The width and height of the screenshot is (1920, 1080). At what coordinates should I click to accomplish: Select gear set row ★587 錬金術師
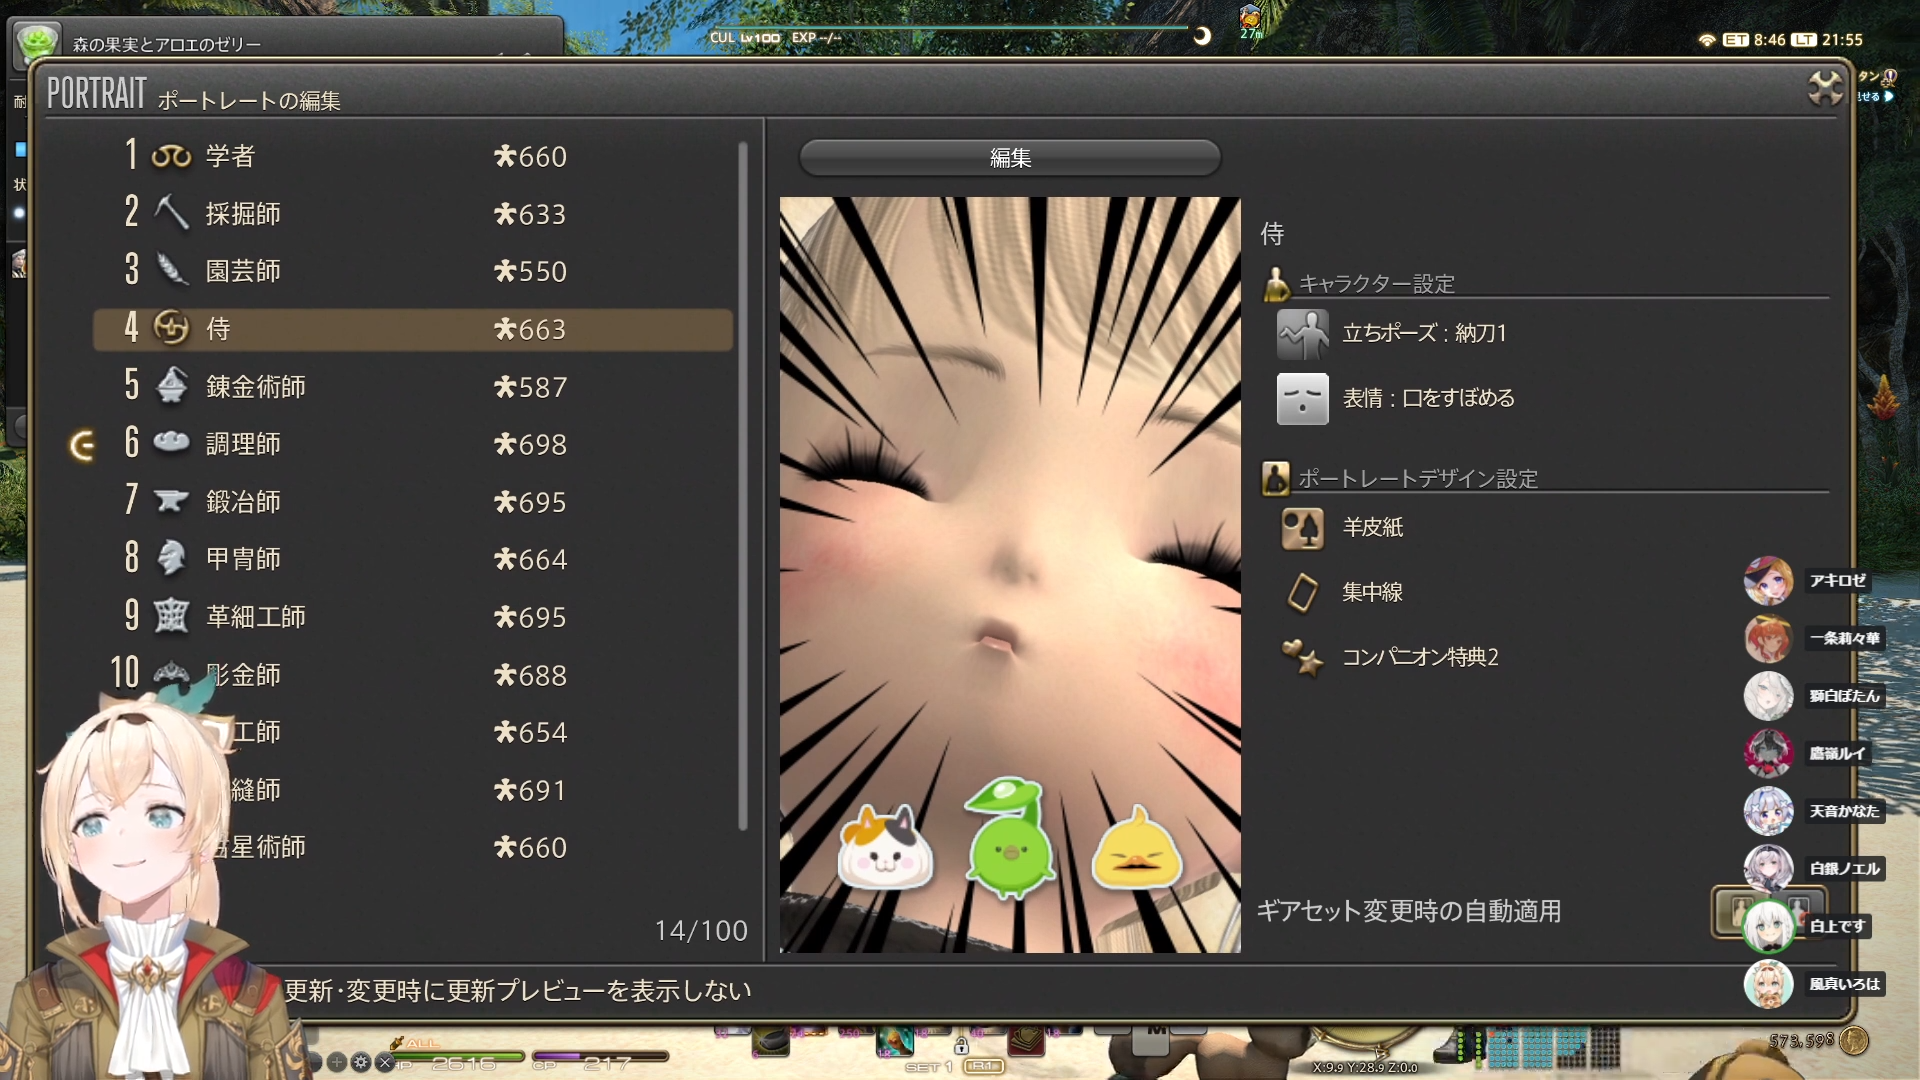click(413, 386)
